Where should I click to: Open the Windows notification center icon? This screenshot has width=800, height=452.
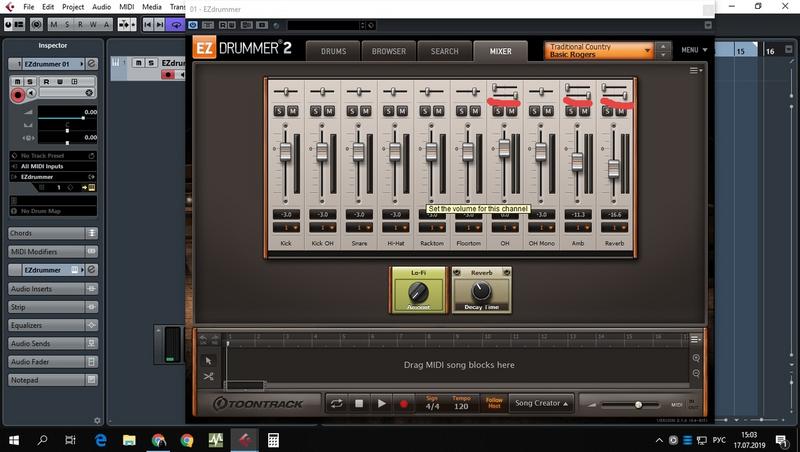click(x=781, y=440)
